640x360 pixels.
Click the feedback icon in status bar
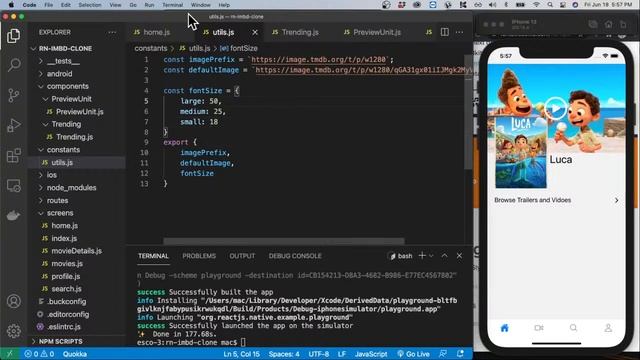click(x=443, y=354)
